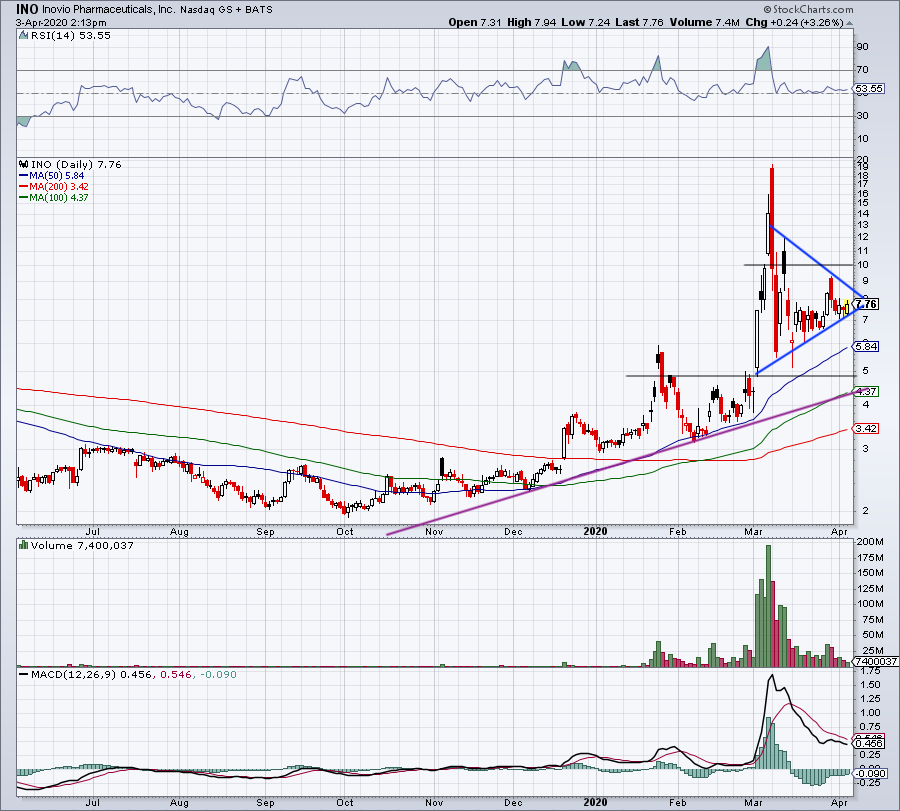Click the RSI(14) 53.55 indicator label
This screenshot has height=811, width=900.
[70, 36]
